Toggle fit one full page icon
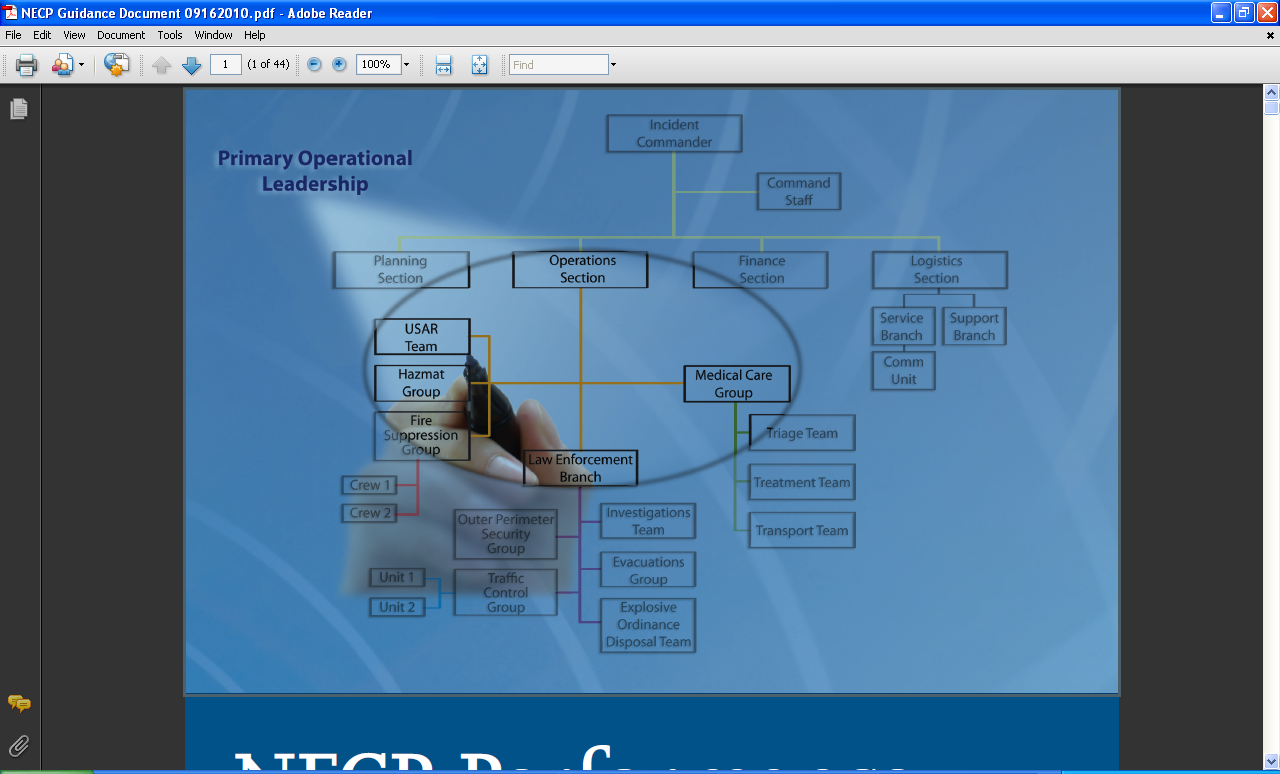Viewport: 1280px width, 774px height. pos(479,65)
